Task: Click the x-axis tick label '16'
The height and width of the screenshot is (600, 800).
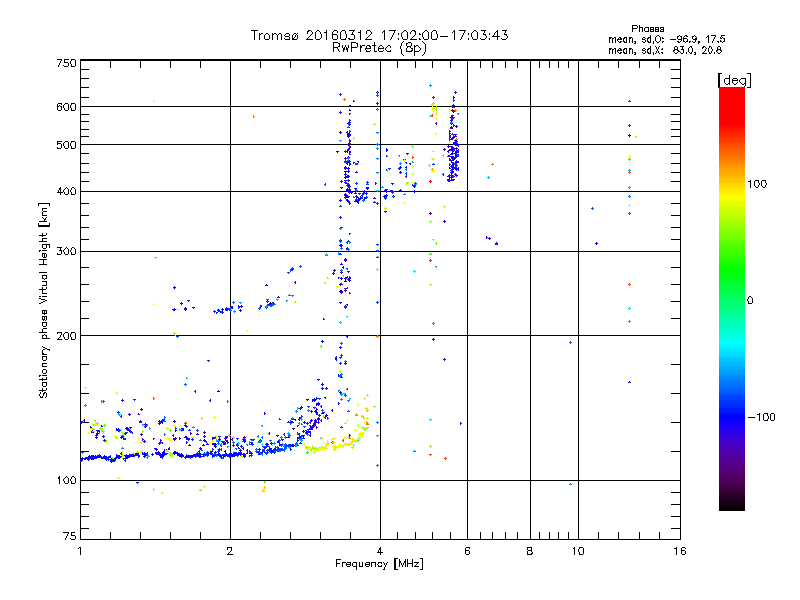Action: (680, 551)
